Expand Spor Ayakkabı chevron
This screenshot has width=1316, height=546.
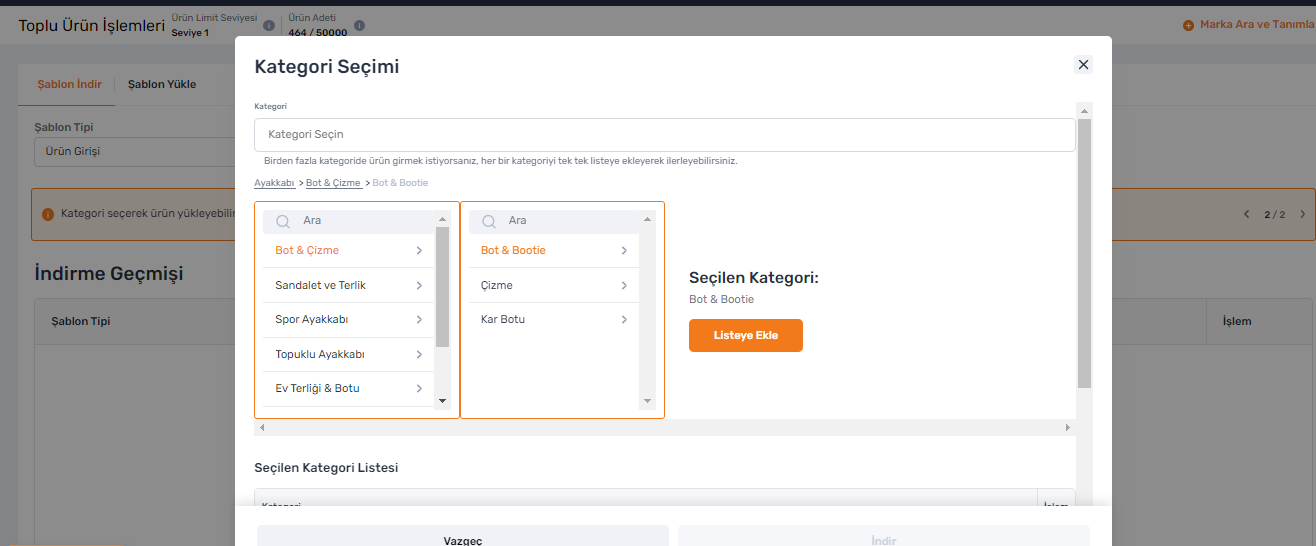point(419,320)
